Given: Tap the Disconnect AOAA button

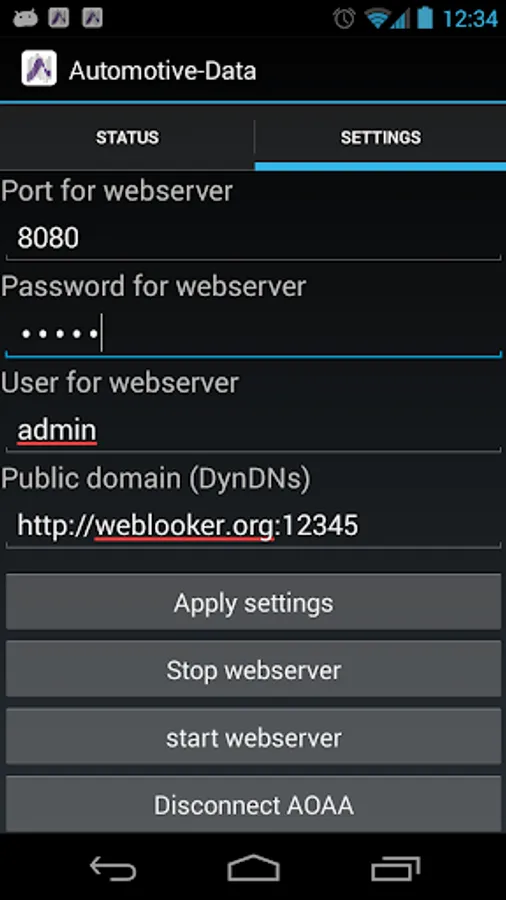Looking at the screenshot, I should point(254,805).
